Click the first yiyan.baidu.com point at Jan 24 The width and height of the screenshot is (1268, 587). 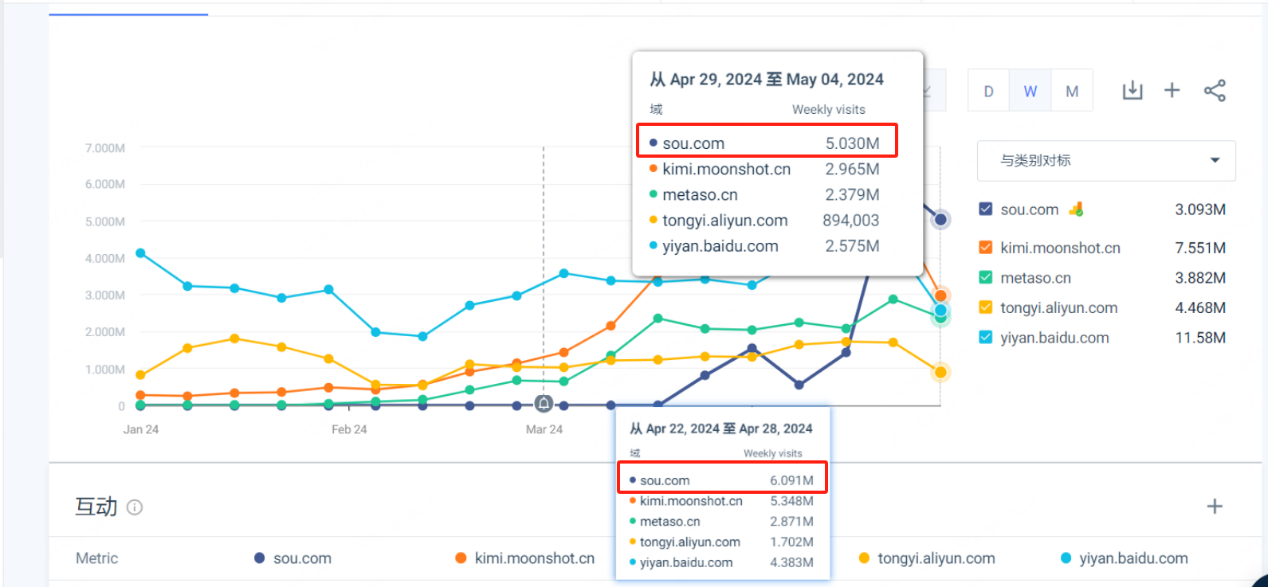point(141,253)
